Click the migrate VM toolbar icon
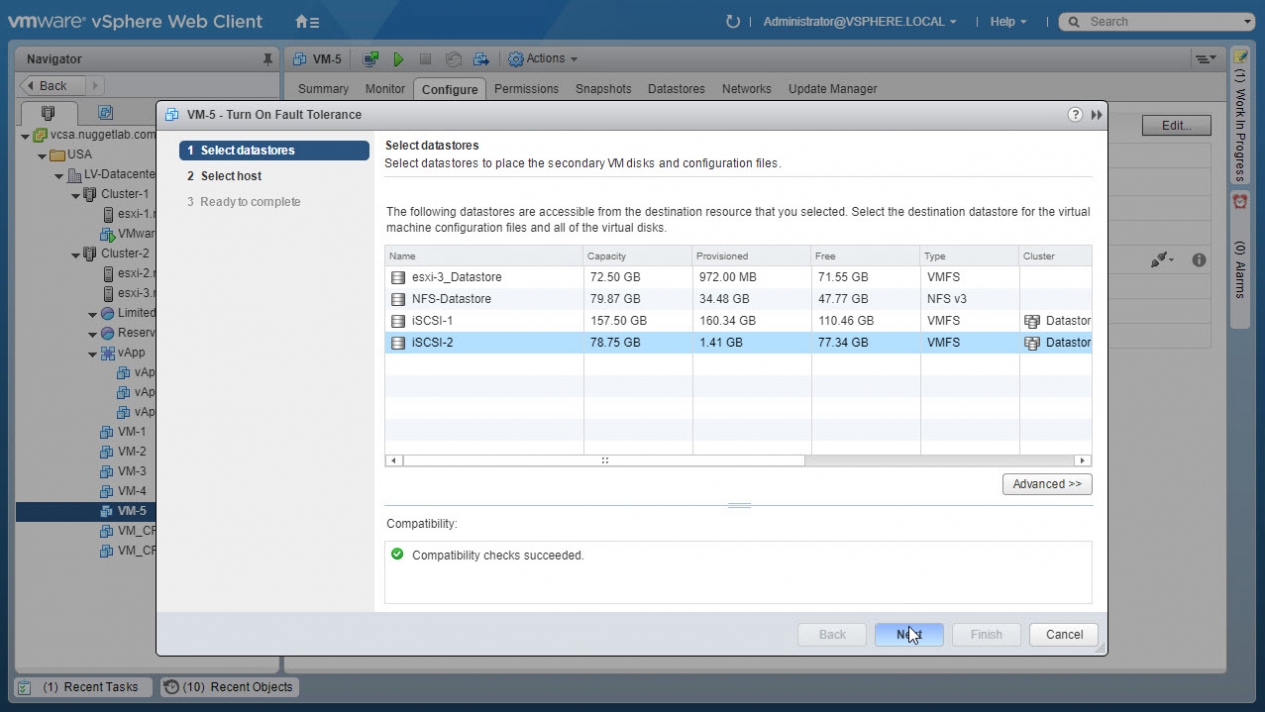 point(481,59)
